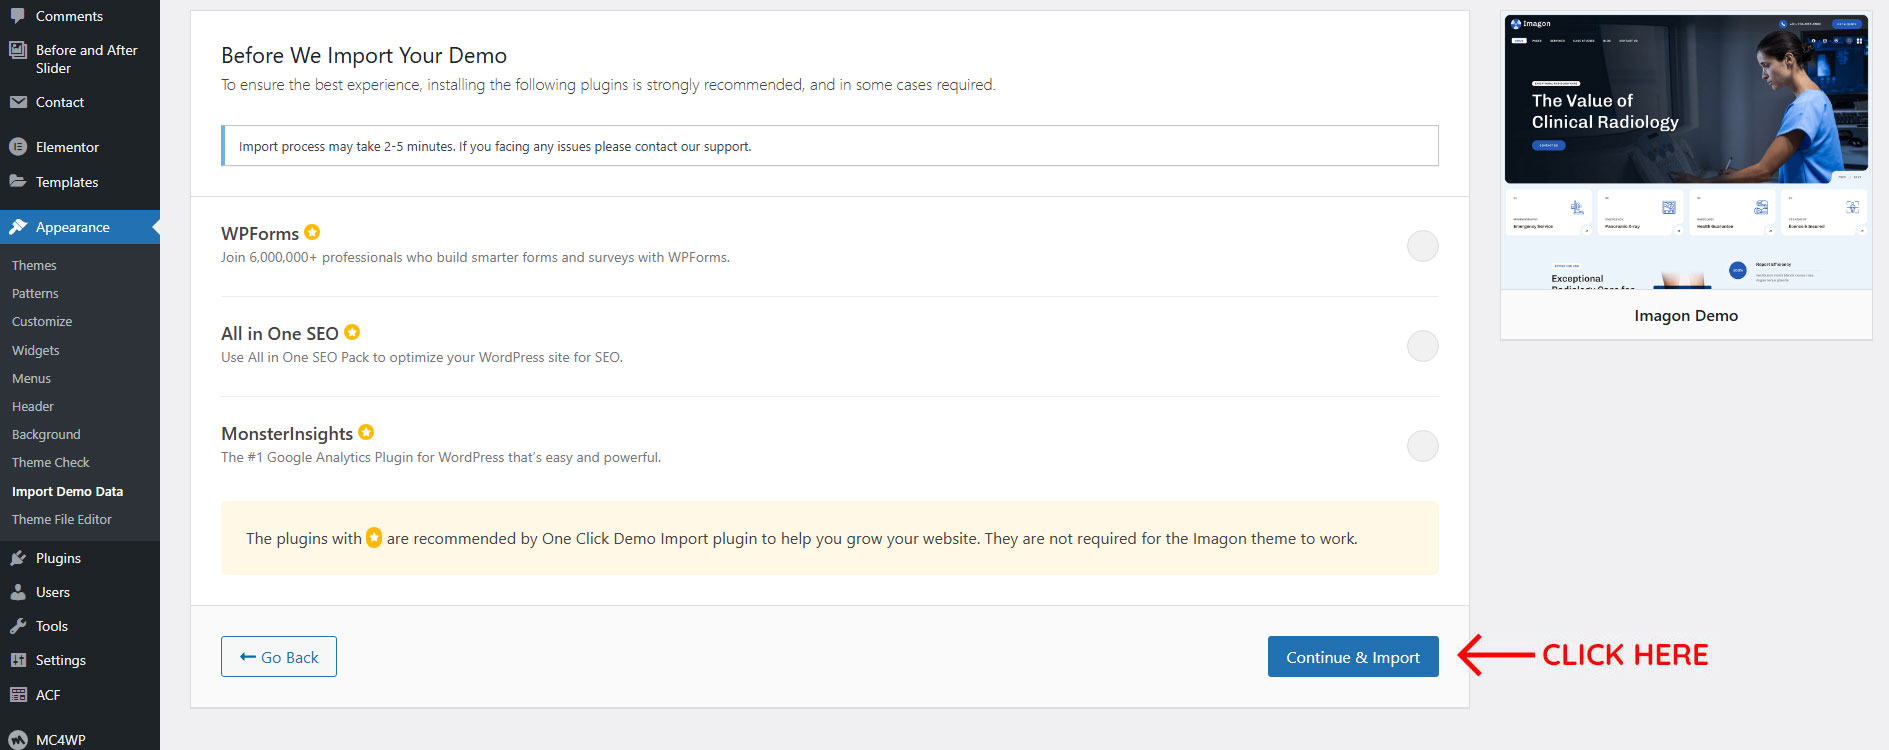Click the Tools wrench icon

(x=18, y=626)
